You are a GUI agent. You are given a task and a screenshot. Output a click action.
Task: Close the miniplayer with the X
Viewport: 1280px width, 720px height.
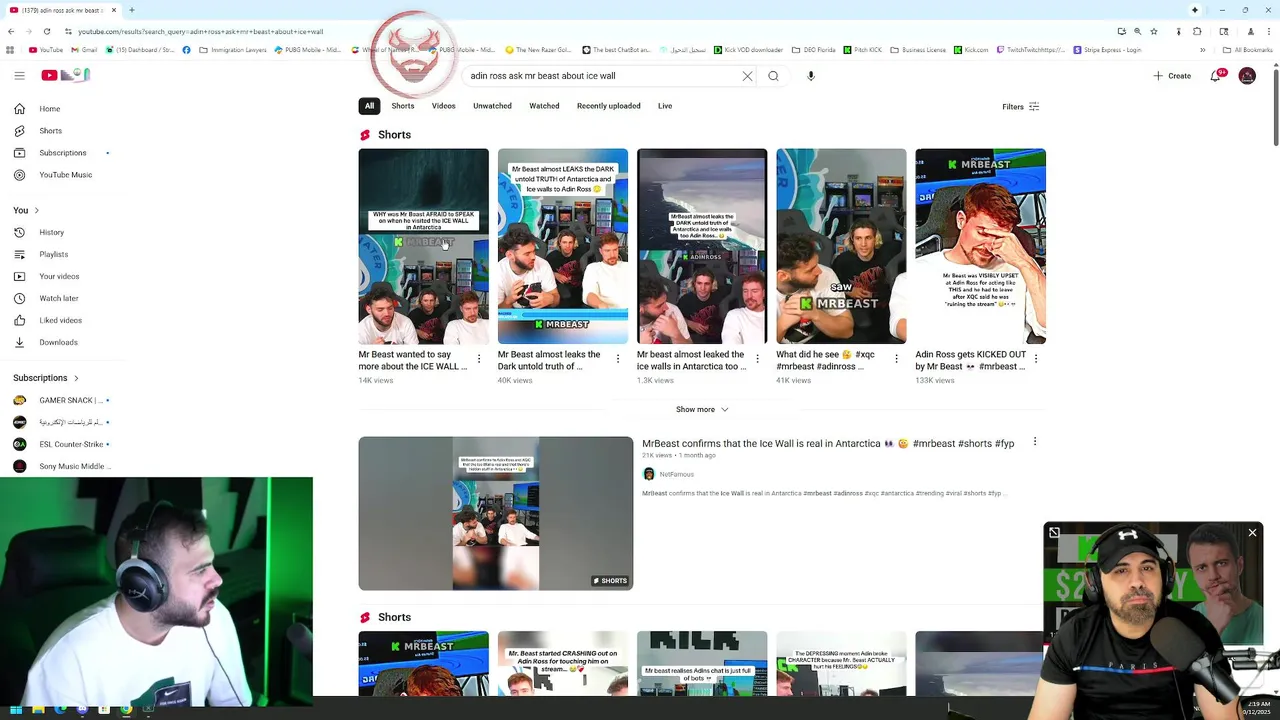[1252, 533]
